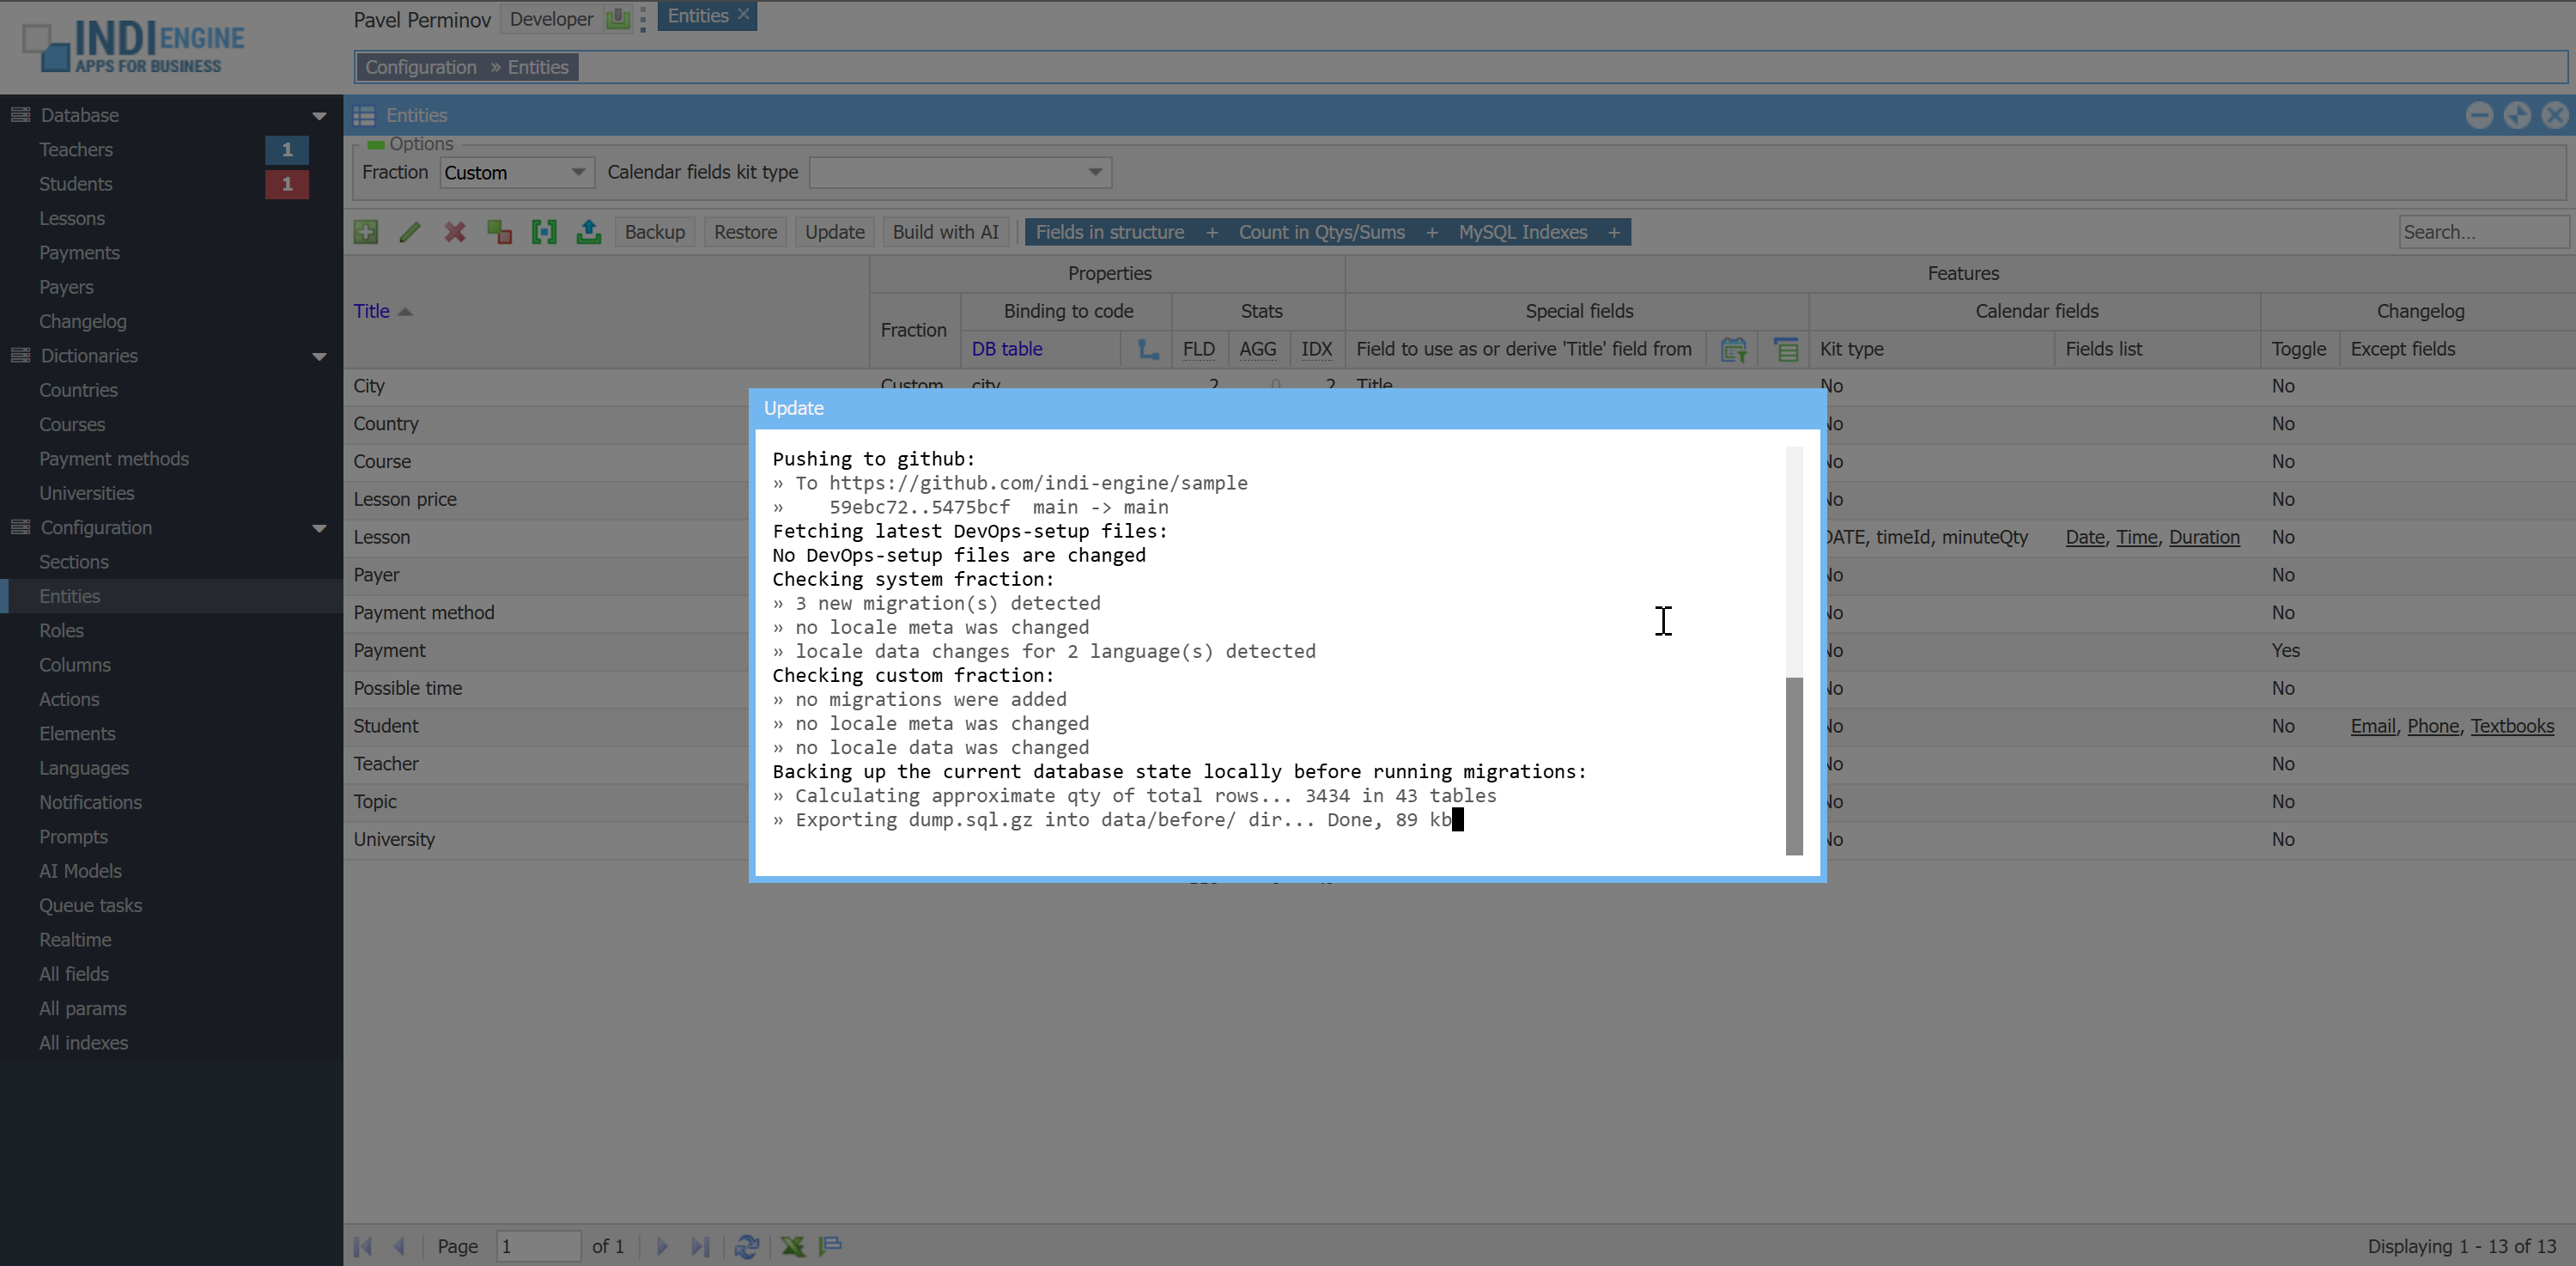Viewport: 2576px width, 1266px height.
Task: Click the green add new entity icon
Action: (366, 232)
